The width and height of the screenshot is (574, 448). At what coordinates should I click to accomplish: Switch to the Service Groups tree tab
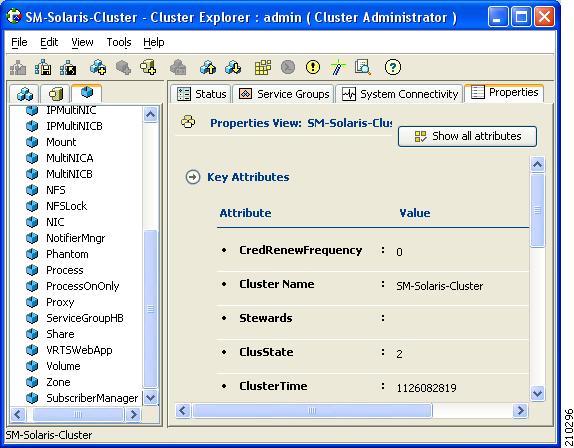[x=25, y=94]
